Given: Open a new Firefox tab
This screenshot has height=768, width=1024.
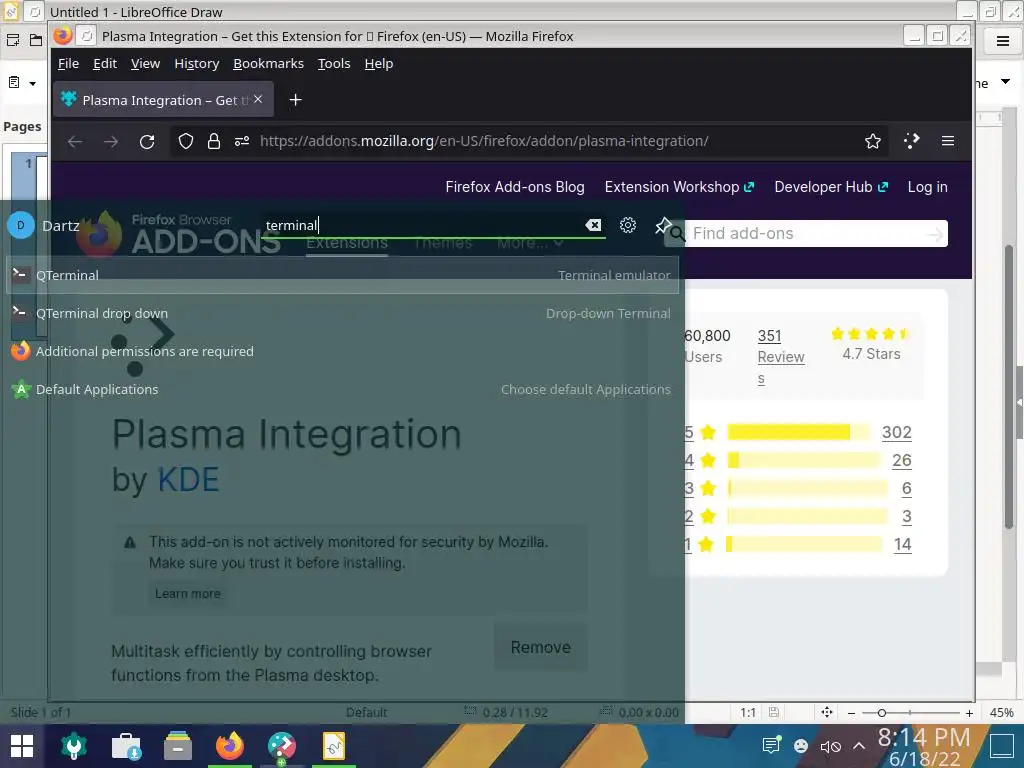Looking at the screenshot, I should coord(295,99).
